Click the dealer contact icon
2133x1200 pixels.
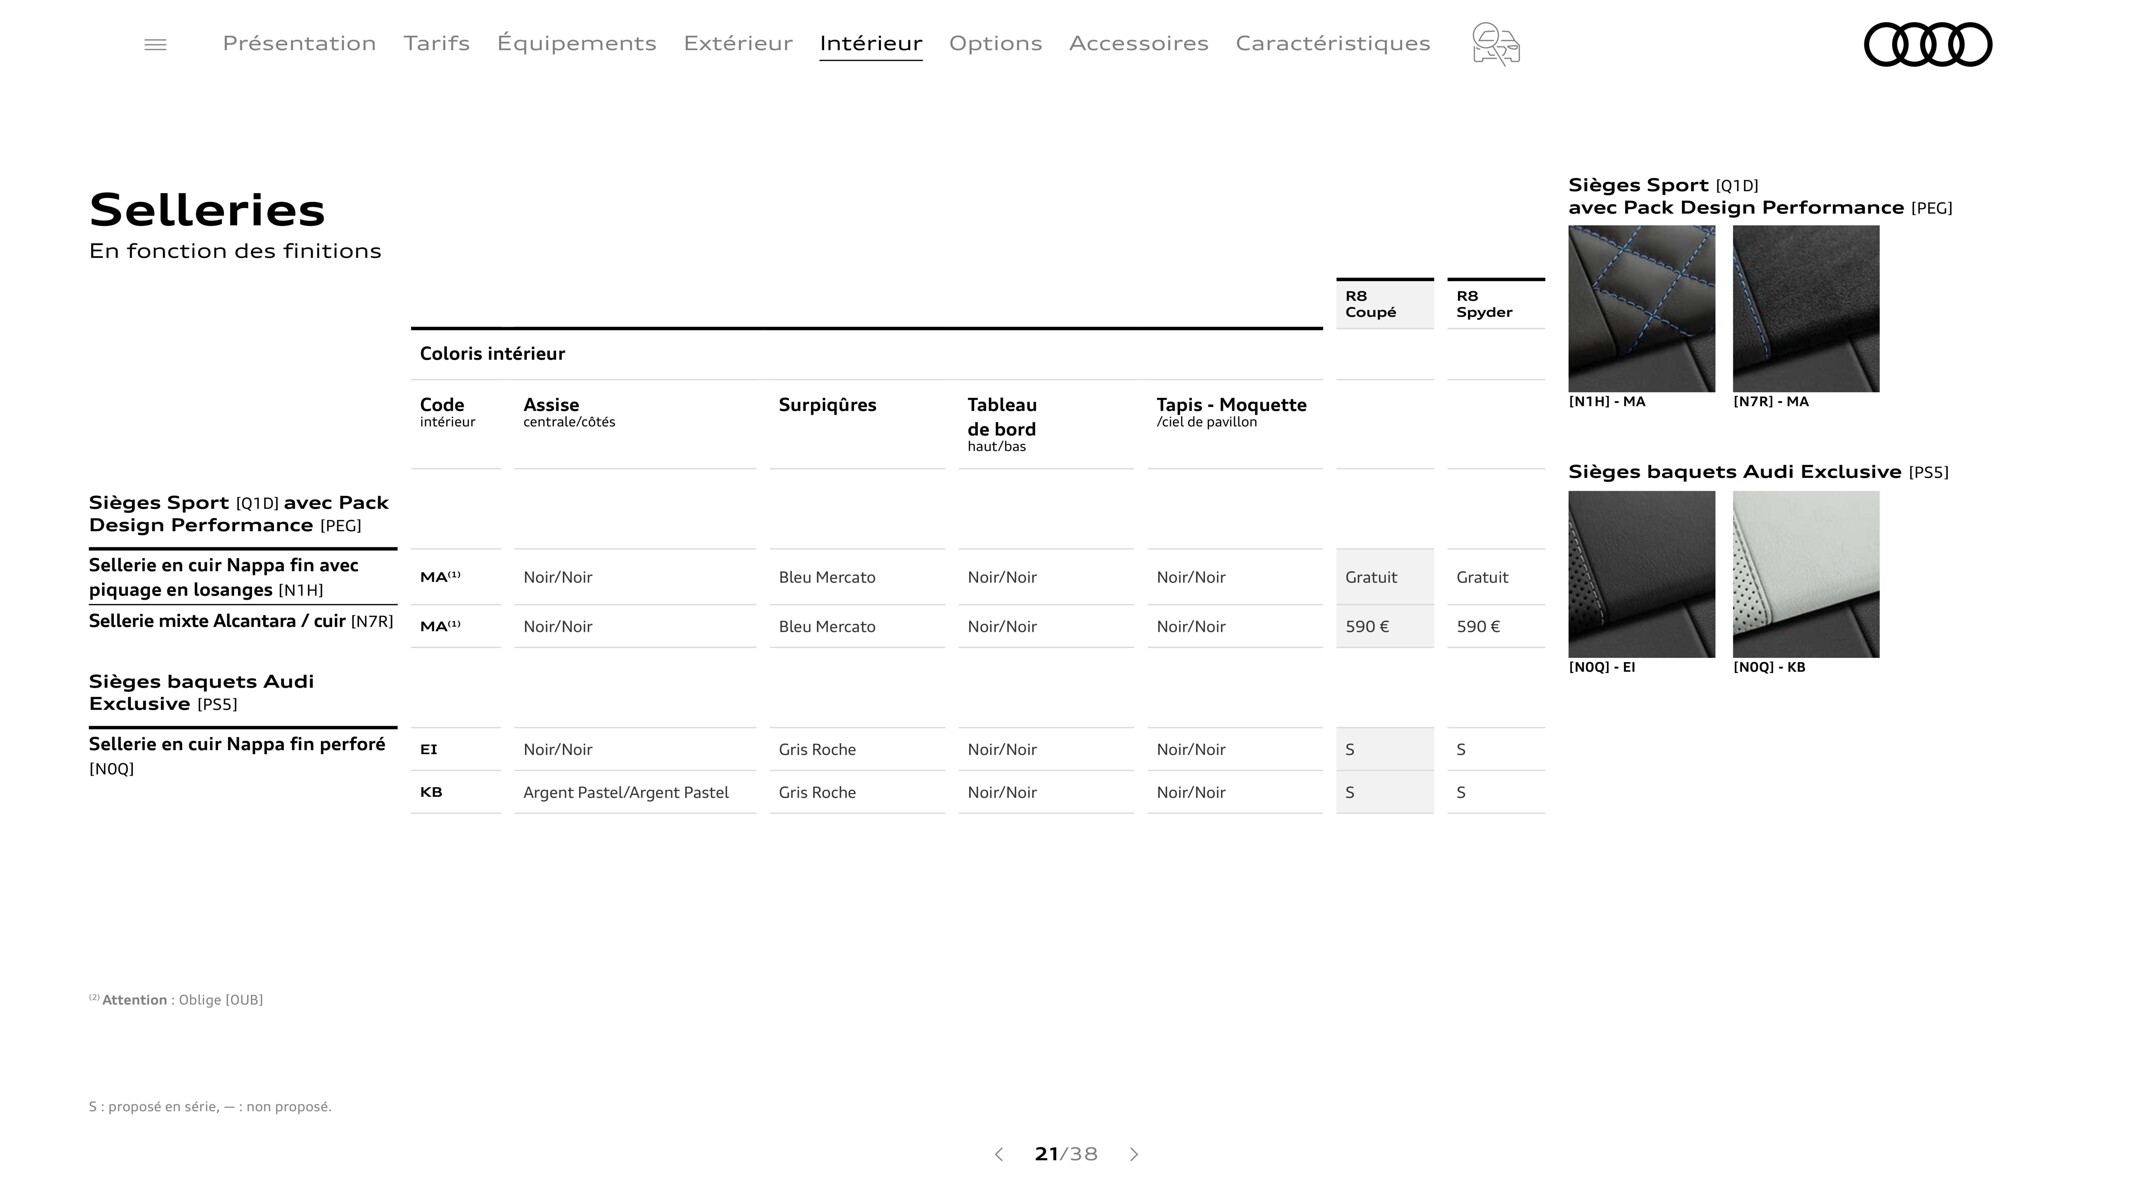click(x=1496, y=44)
